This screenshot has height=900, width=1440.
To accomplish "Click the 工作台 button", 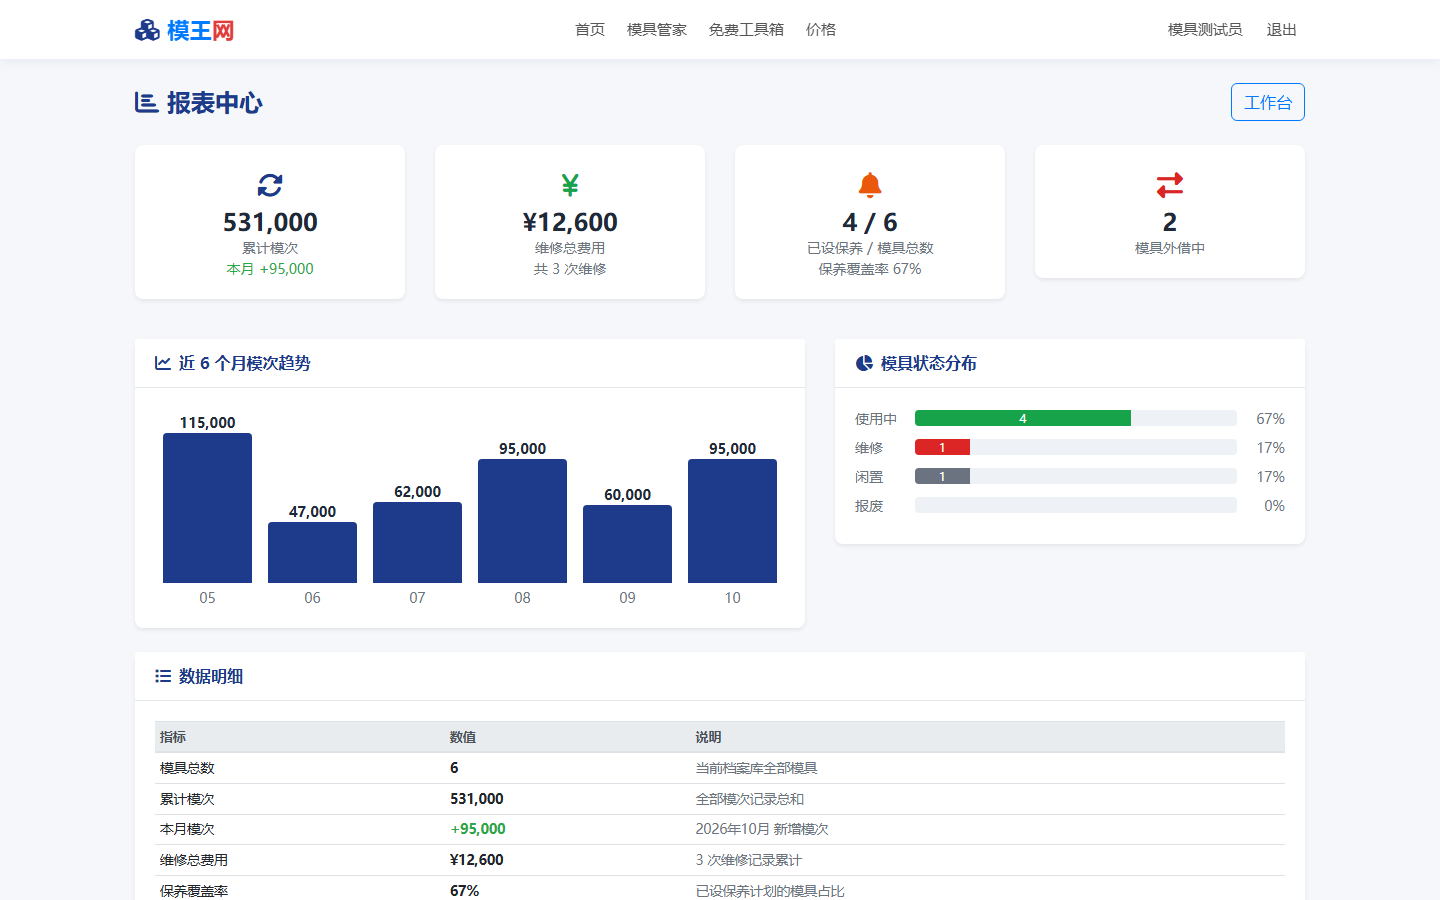I will pos(1268,102).
